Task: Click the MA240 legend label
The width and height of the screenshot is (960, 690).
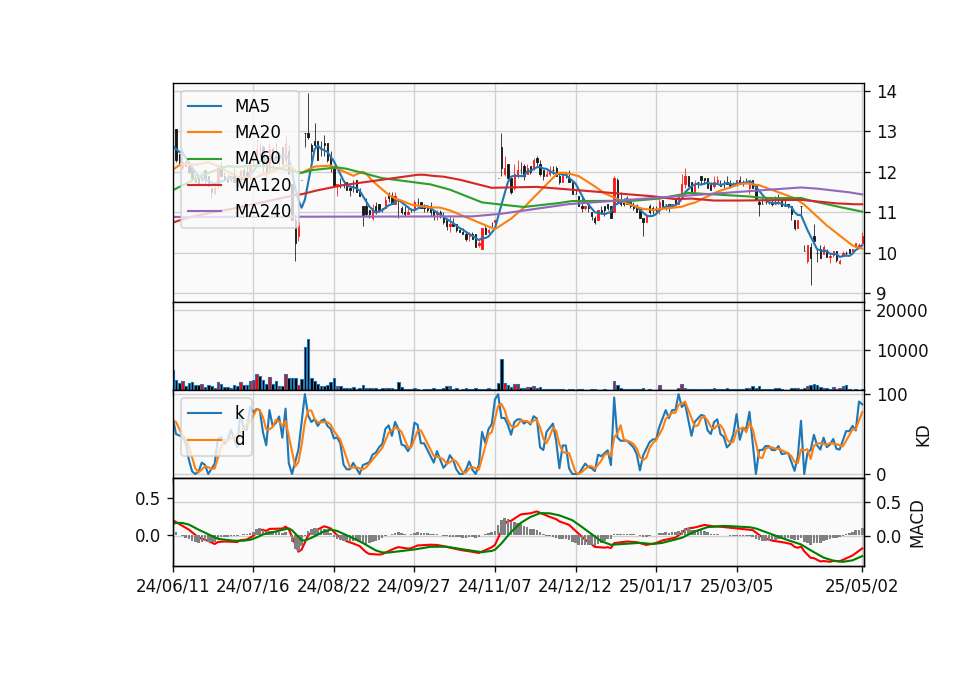Action: coord(263,211)
